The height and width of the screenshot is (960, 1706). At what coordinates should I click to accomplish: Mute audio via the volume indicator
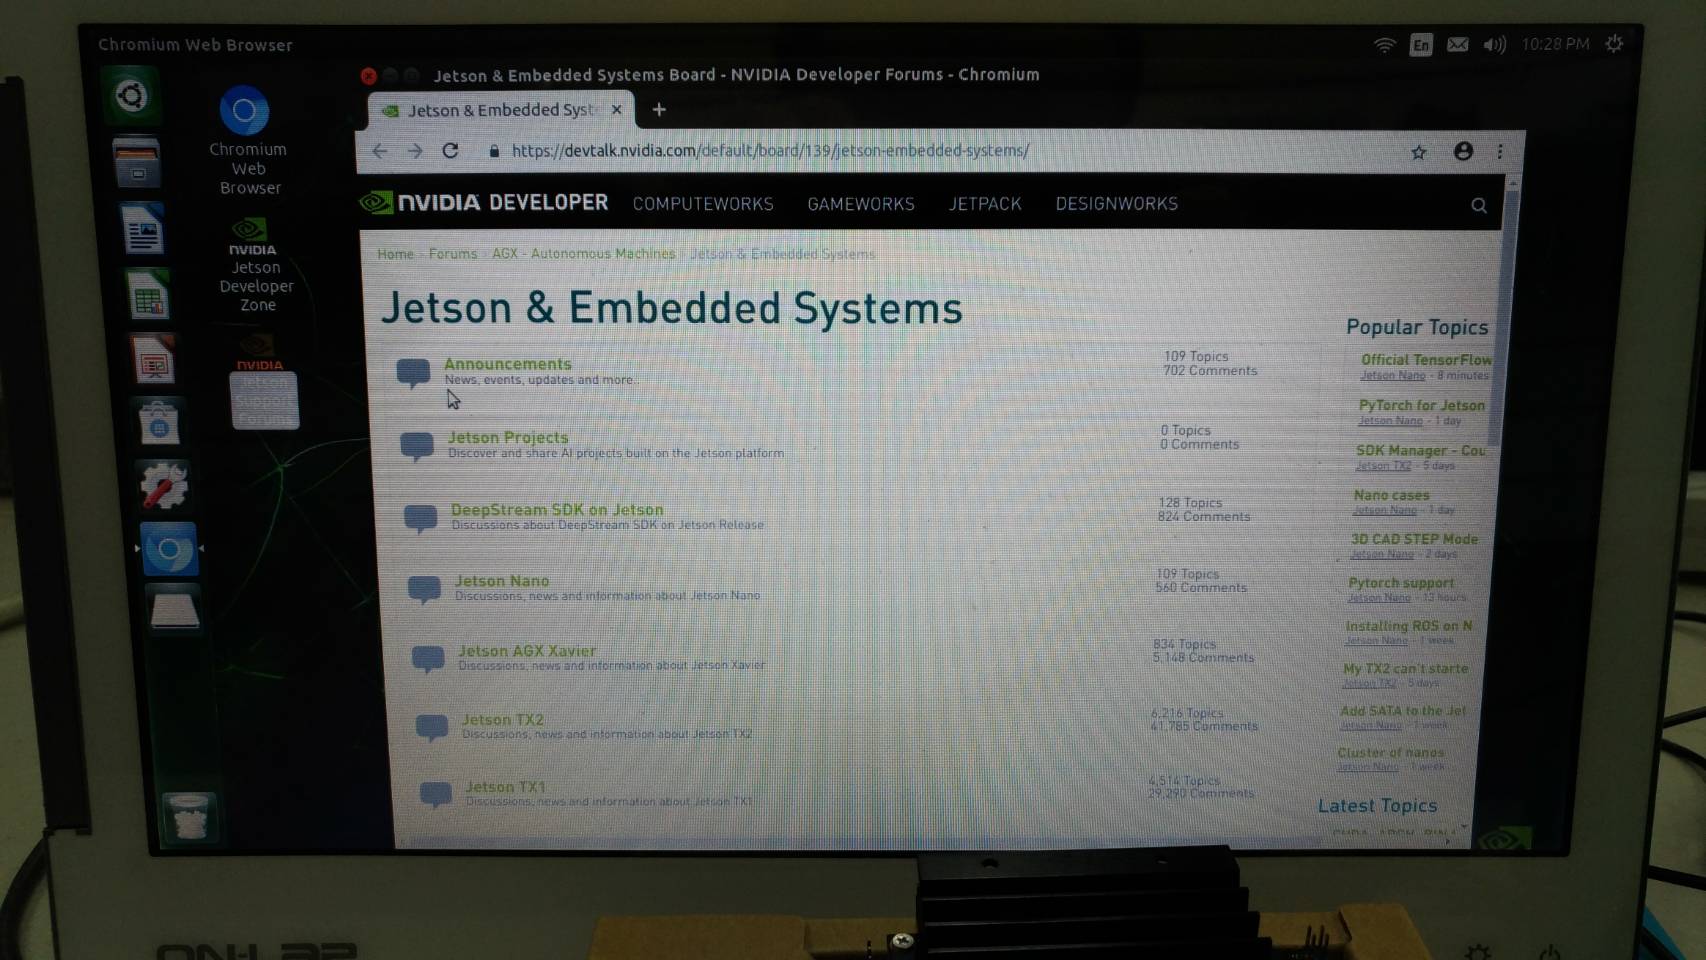point(1493,44)
